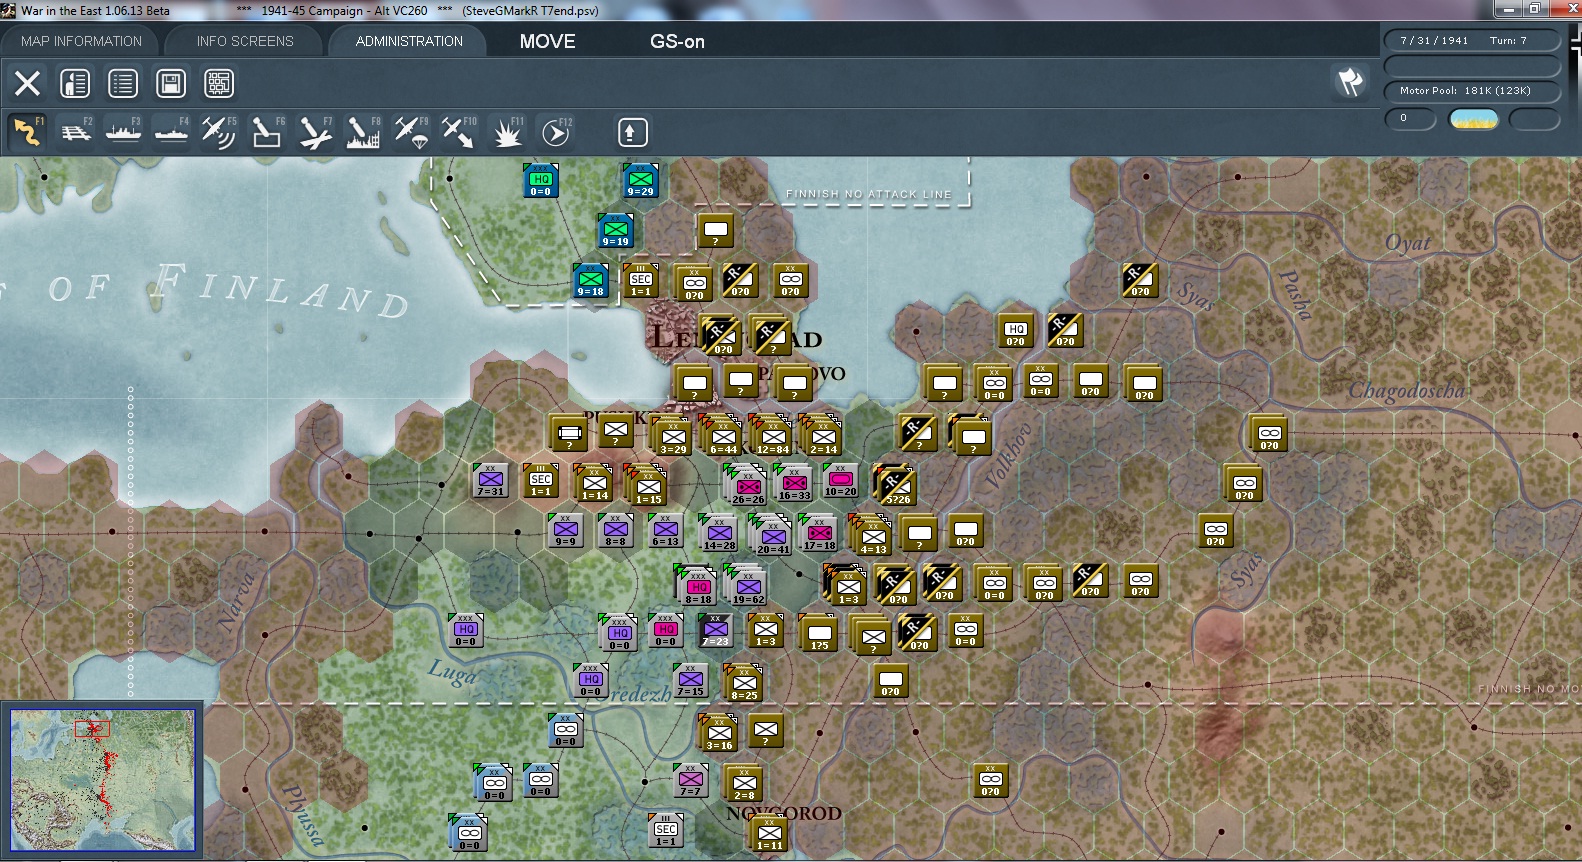Switch to the MAP INFORMATION tab
The image size is (1582, 862).
click(x=81, y=41)
